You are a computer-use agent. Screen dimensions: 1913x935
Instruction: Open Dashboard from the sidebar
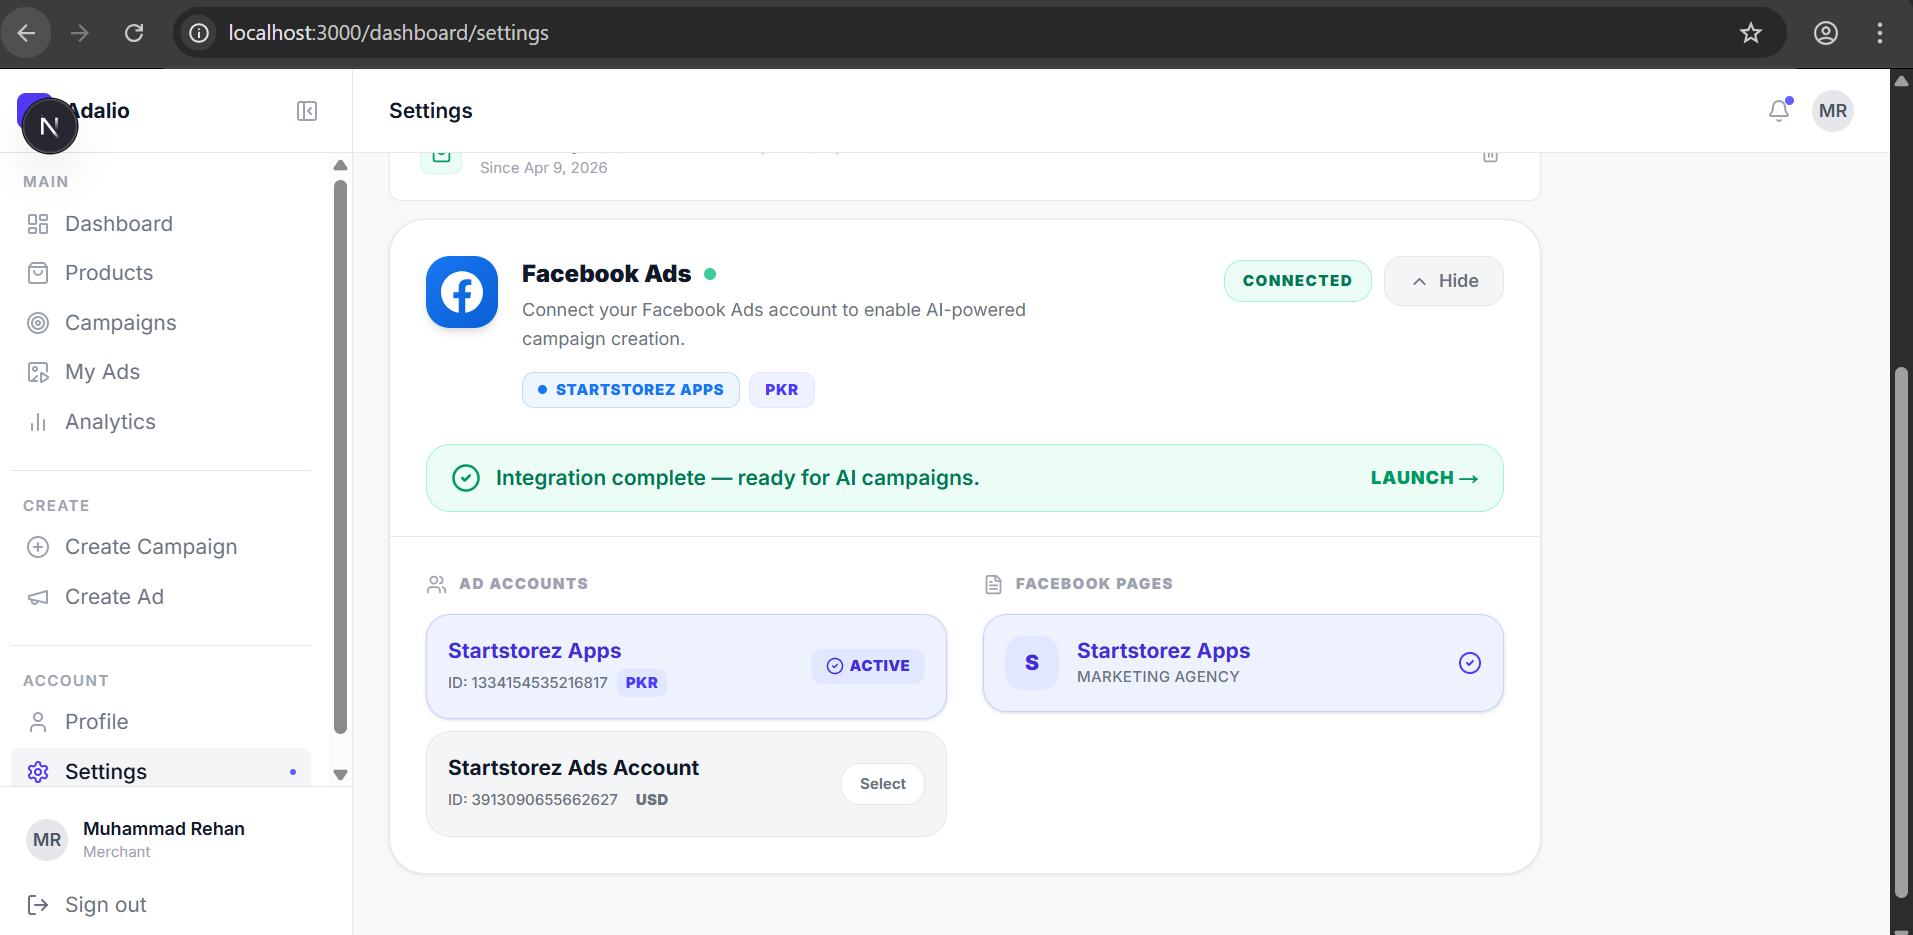tap(161, 224)
